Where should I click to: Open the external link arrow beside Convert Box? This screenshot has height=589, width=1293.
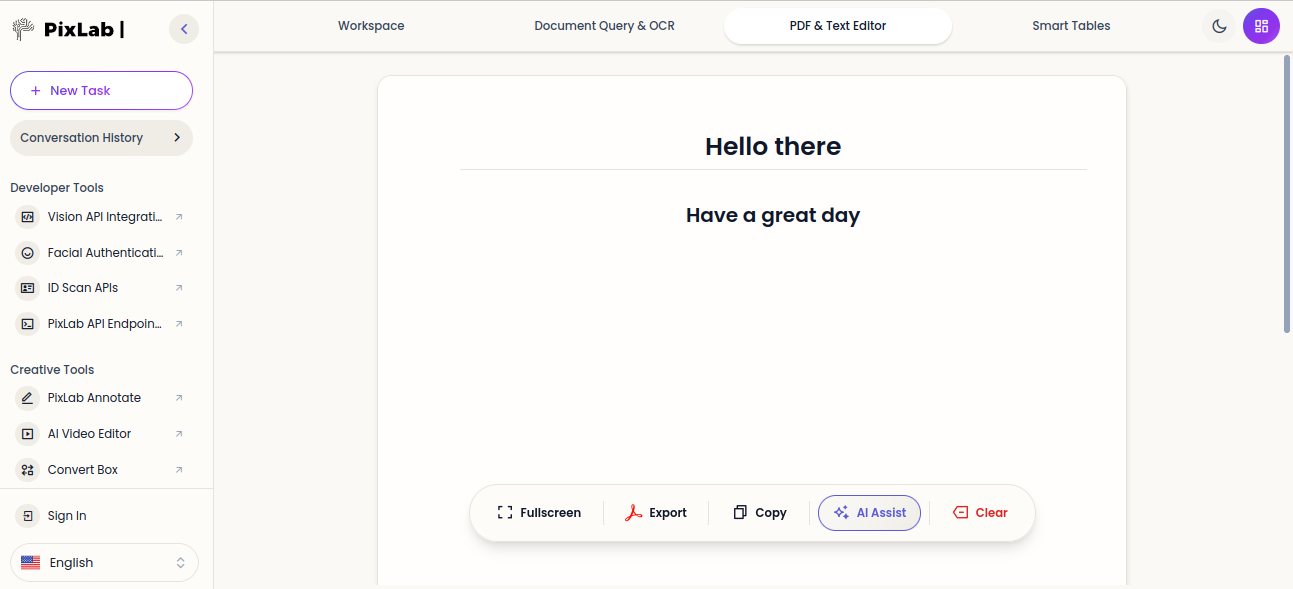coord(179,470)
